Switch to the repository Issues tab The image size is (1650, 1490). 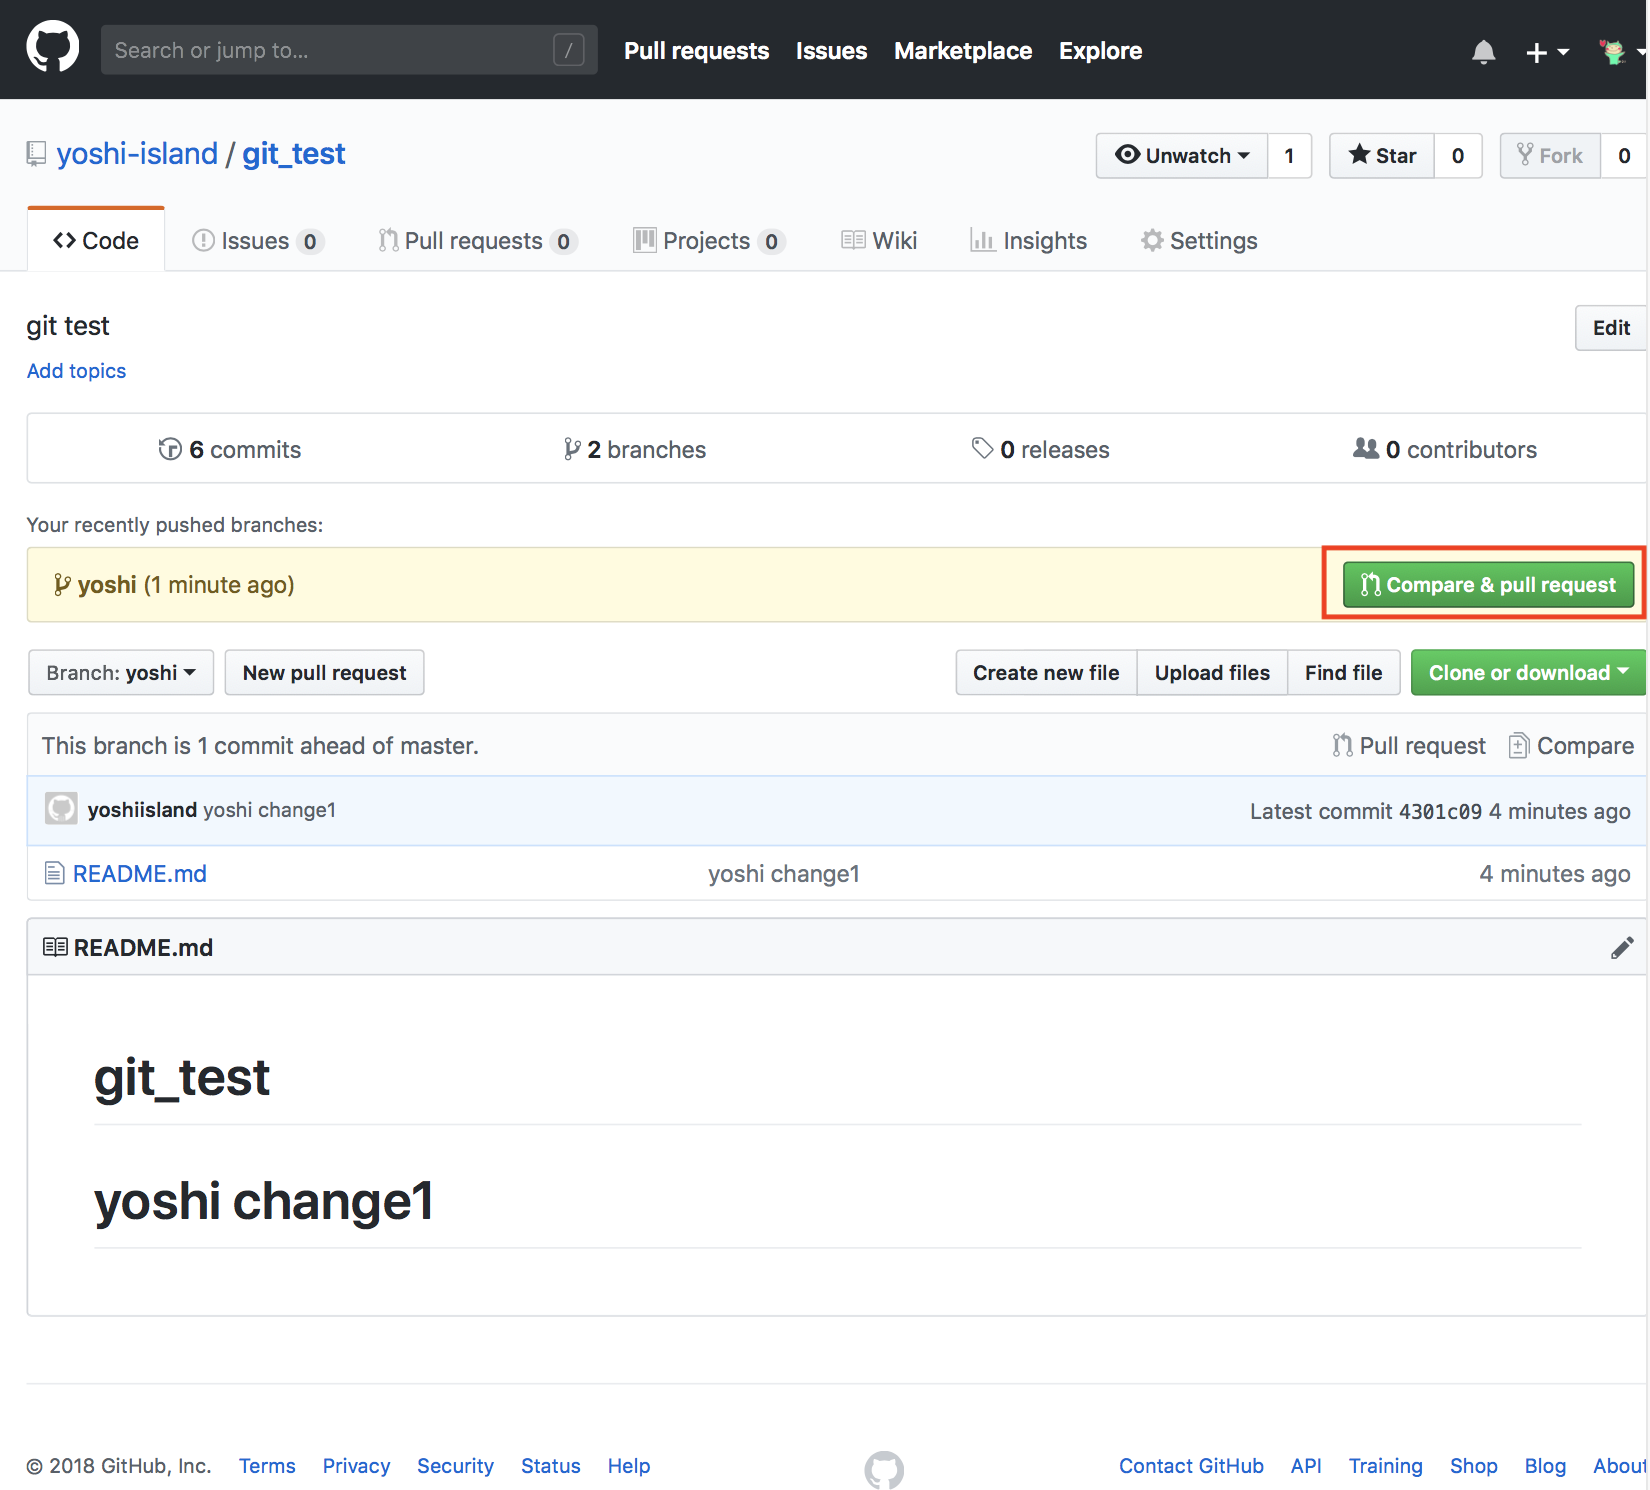258,241
